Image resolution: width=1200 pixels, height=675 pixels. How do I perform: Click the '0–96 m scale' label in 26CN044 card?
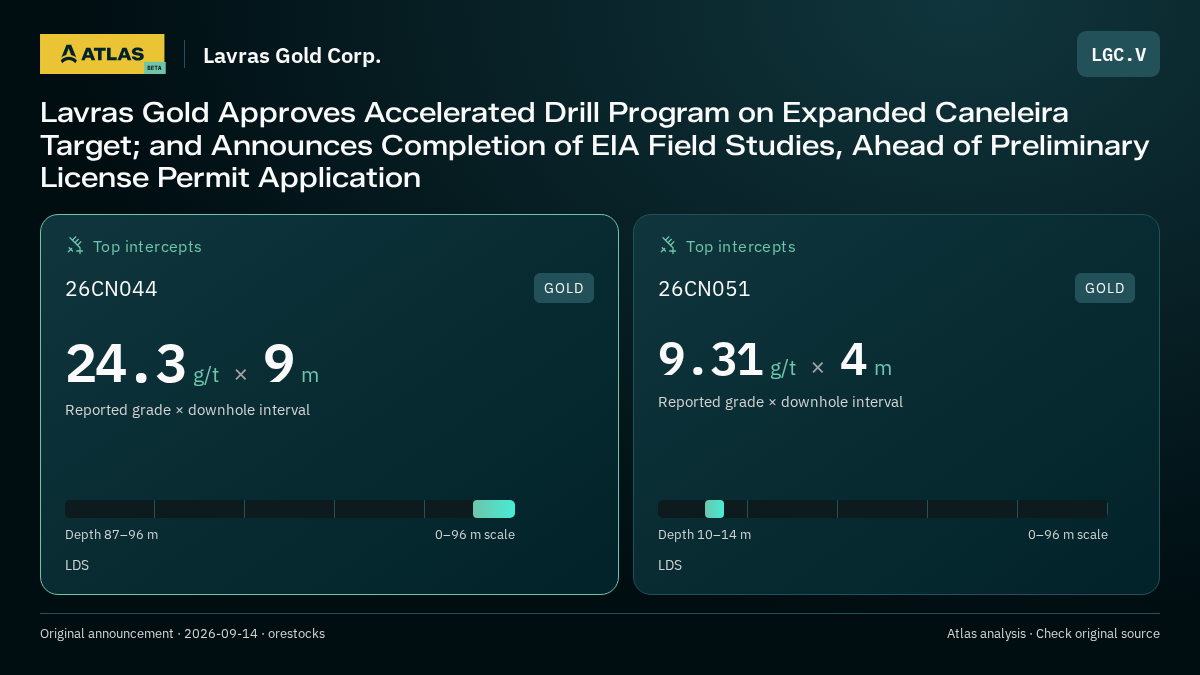(475, 535)
